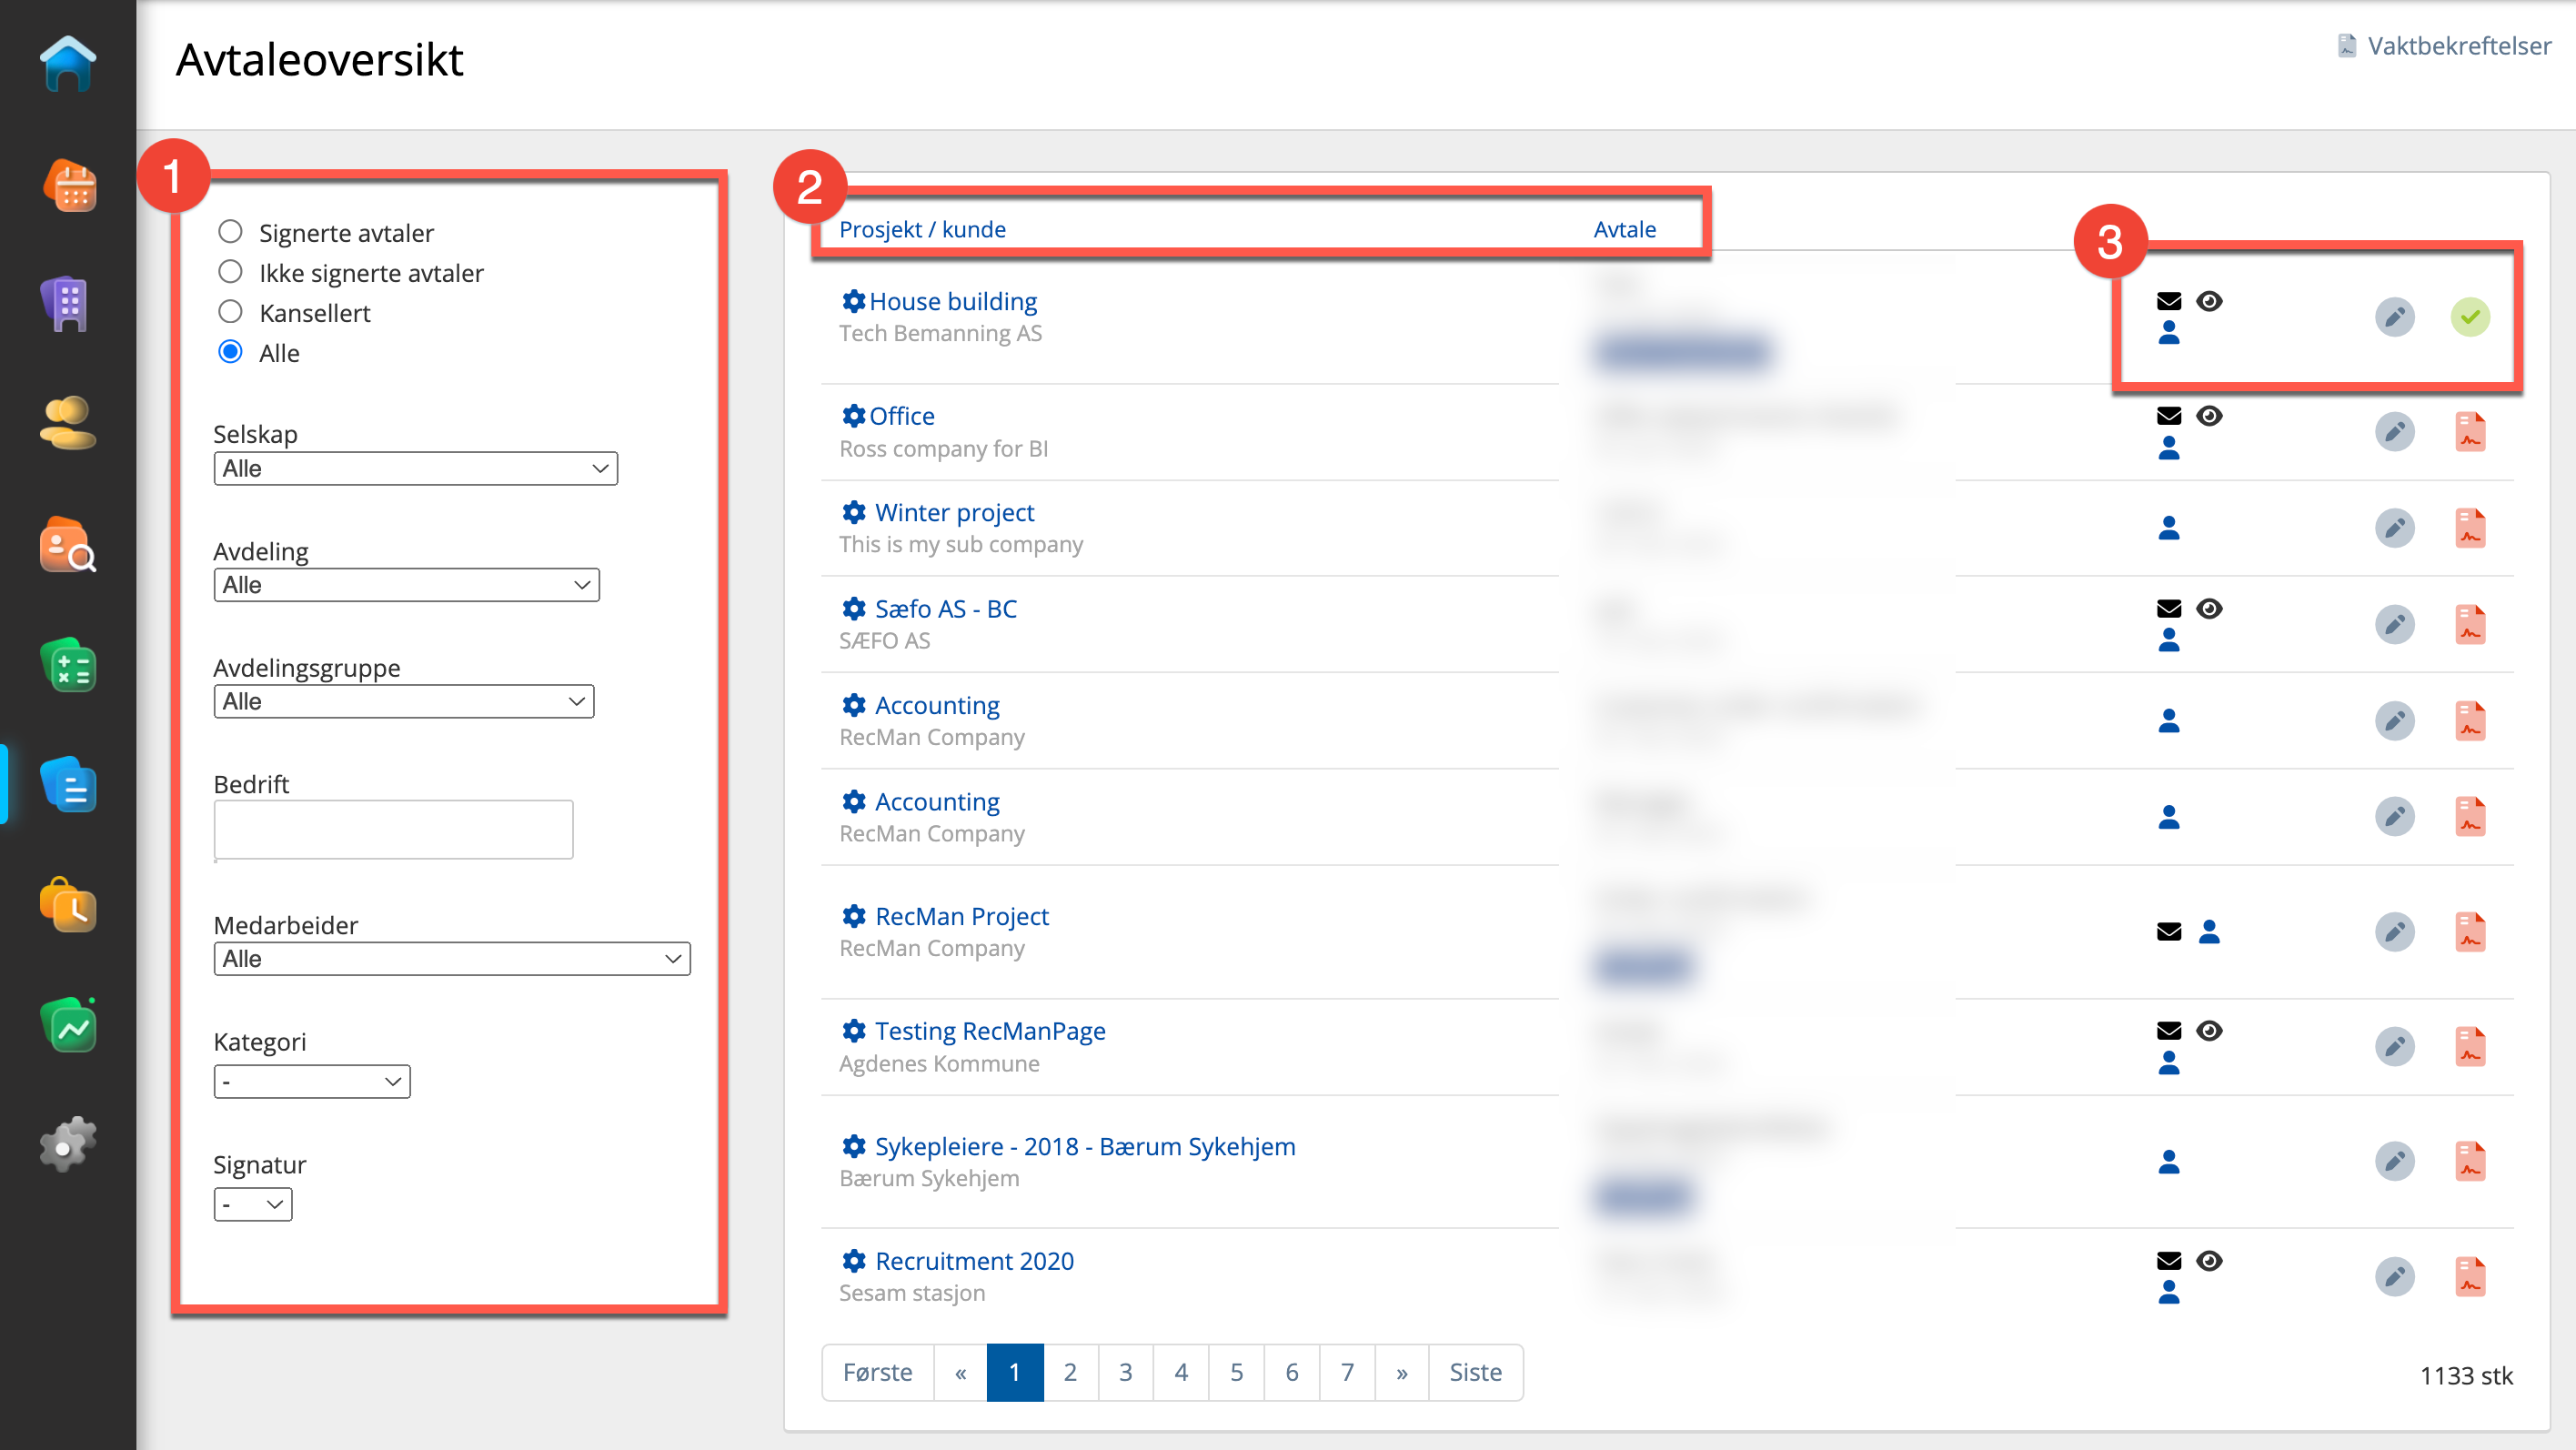
Task: Click the green edit pencil for House building
Action: point(2394,317)
